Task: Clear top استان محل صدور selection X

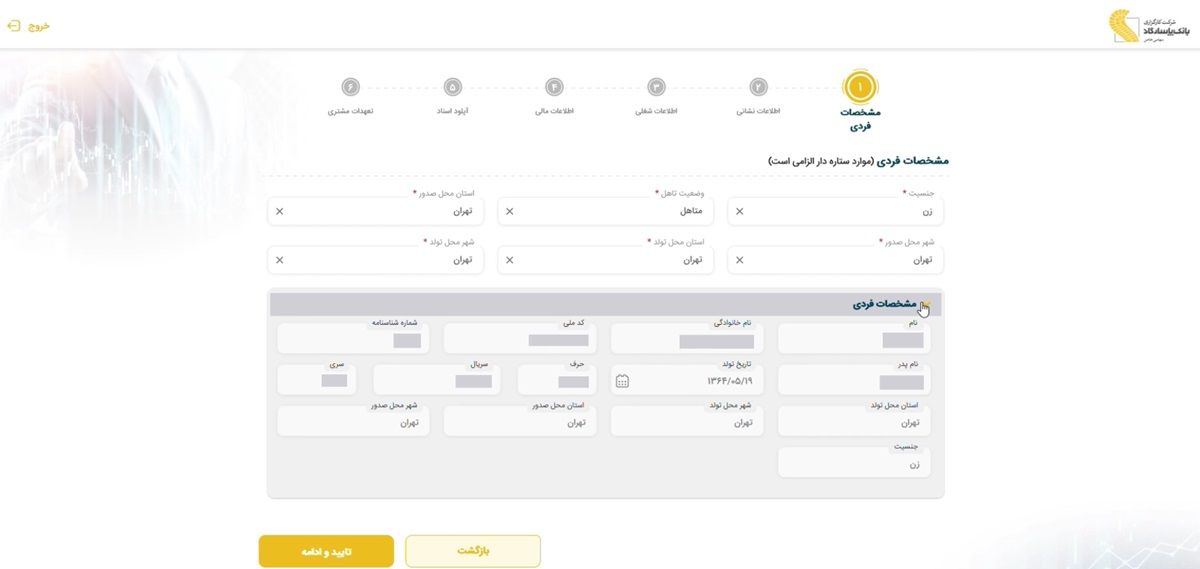Action: click(279, 211)
